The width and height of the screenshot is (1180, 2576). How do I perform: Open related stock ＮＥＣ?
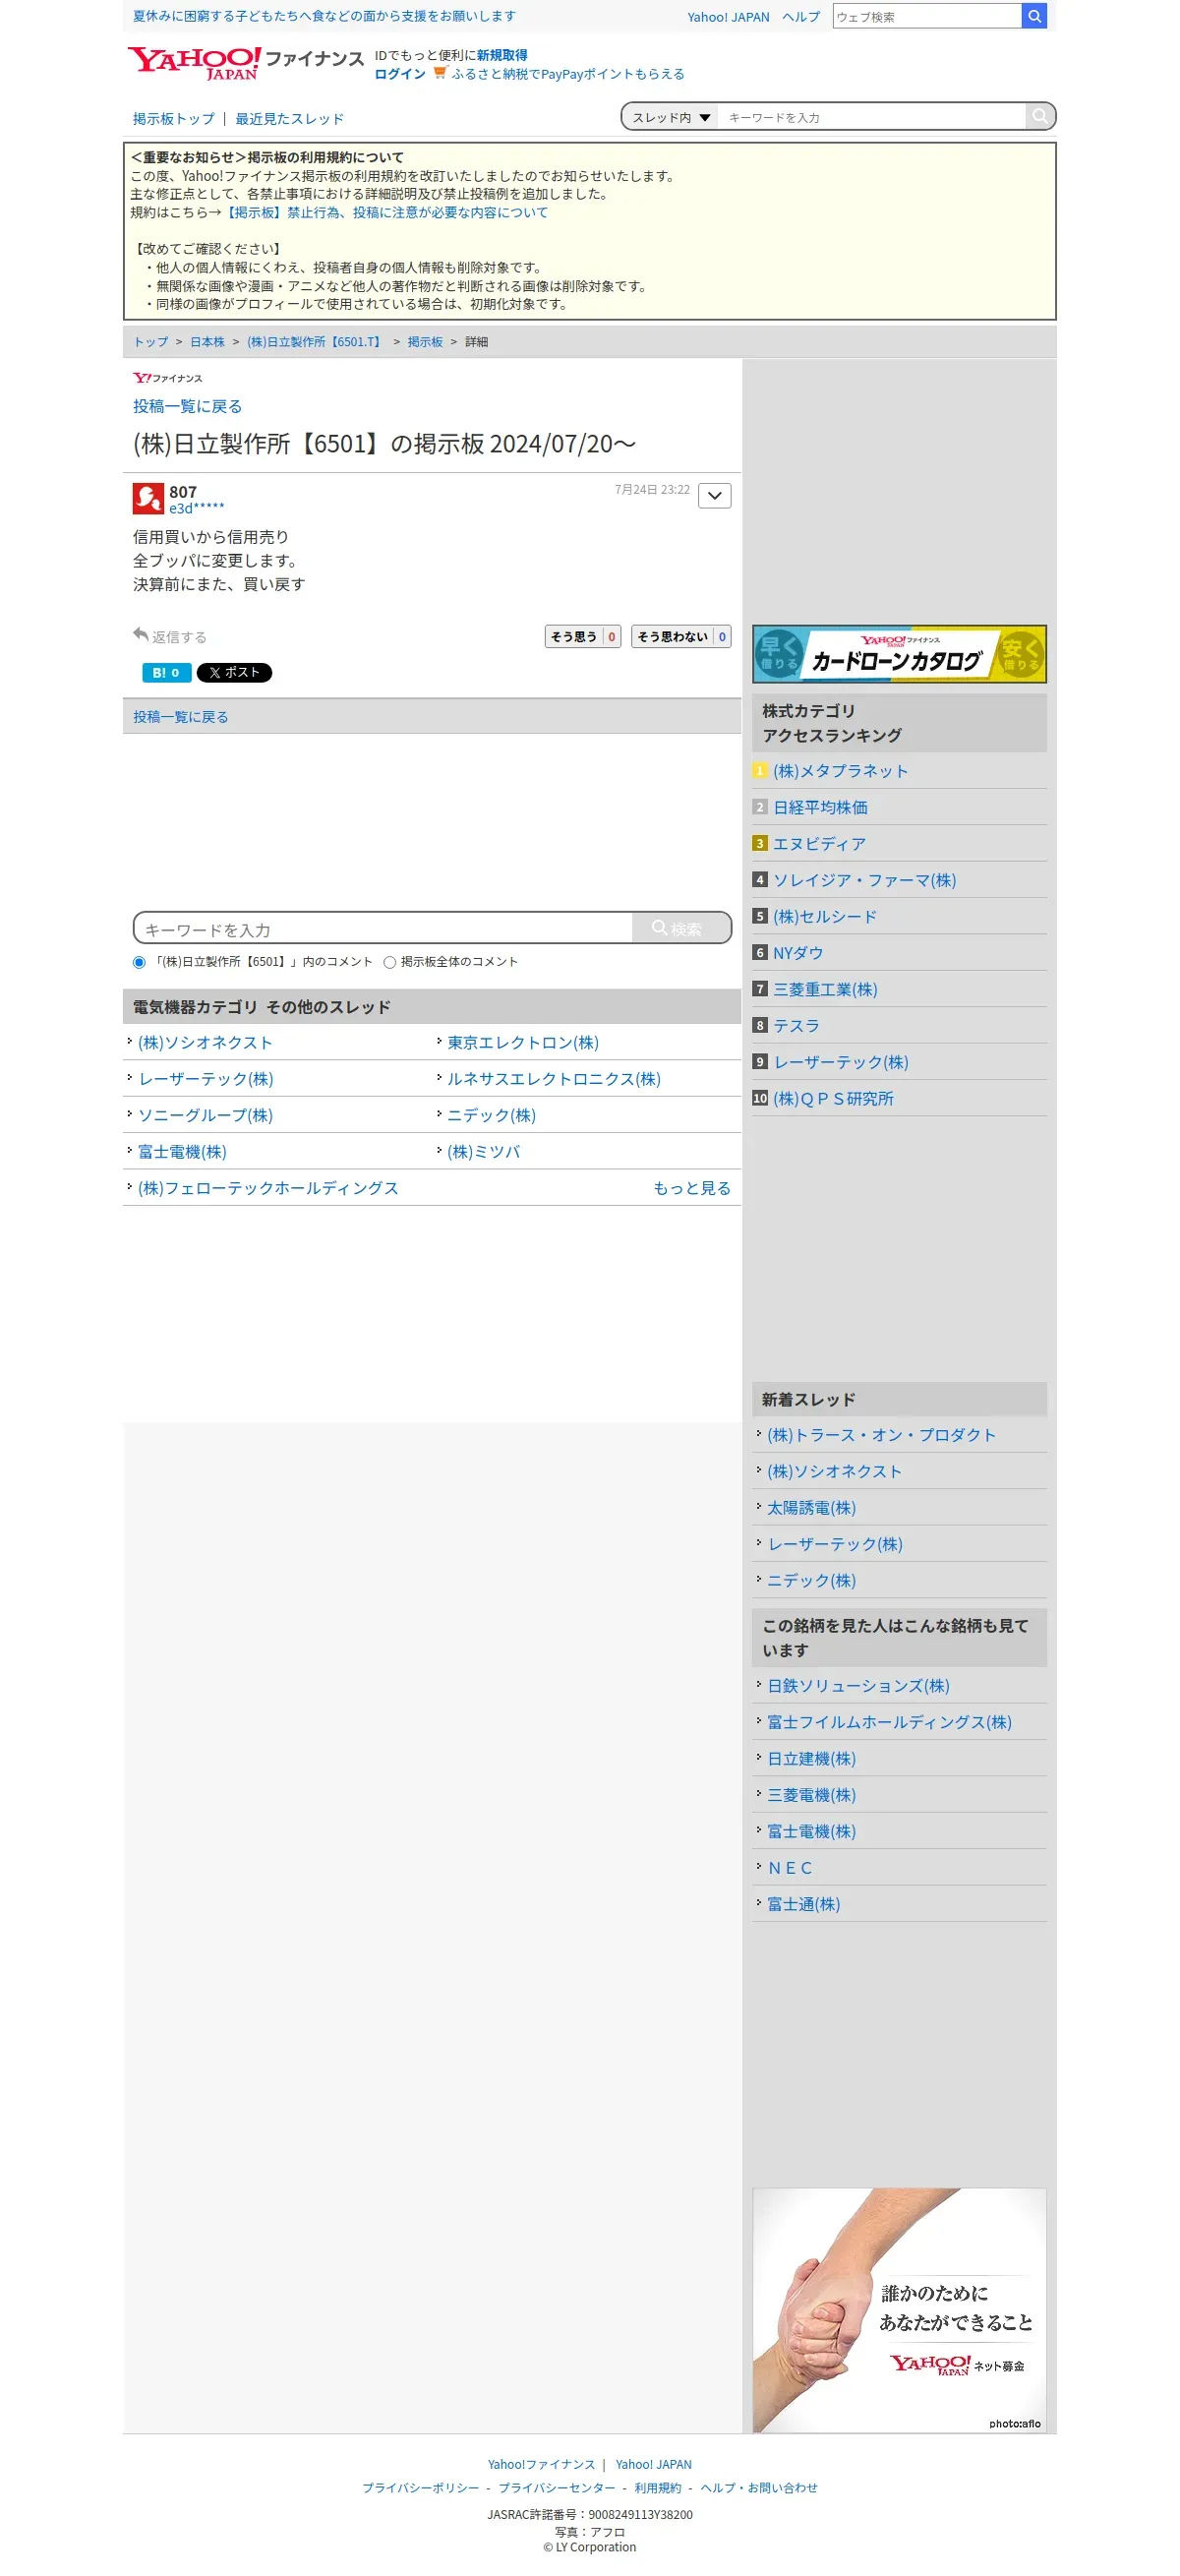pos(789,1868)
